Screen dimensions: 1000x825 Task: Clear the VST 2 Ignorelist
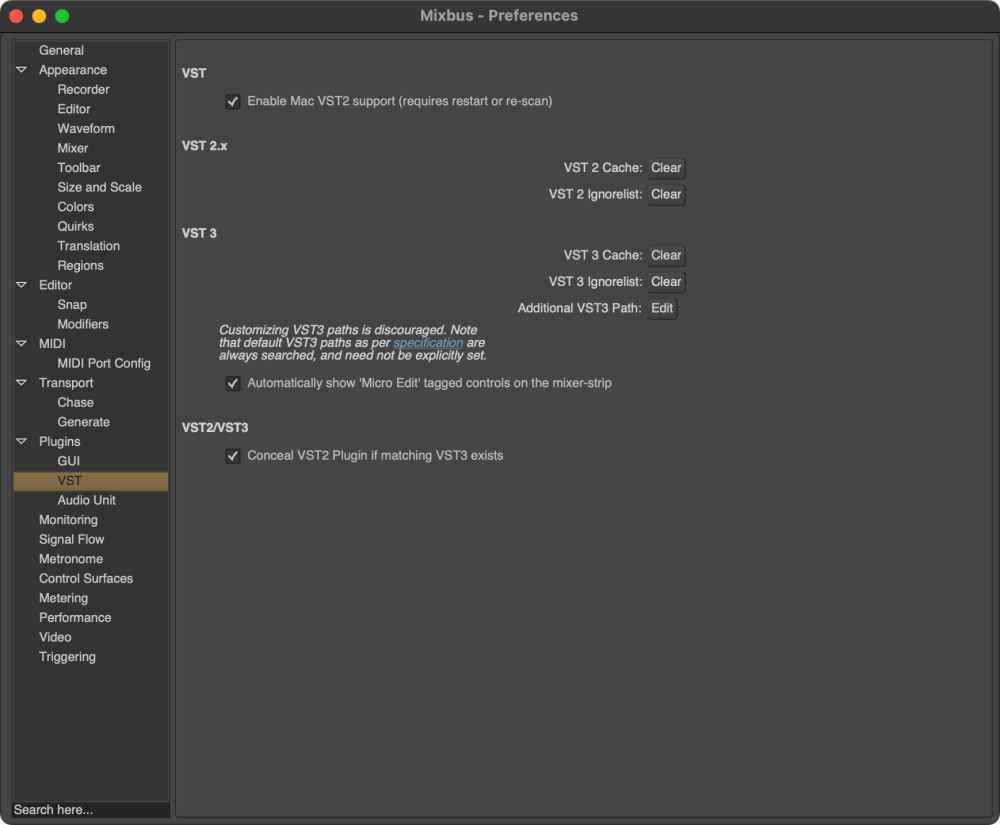pos(665,194)
